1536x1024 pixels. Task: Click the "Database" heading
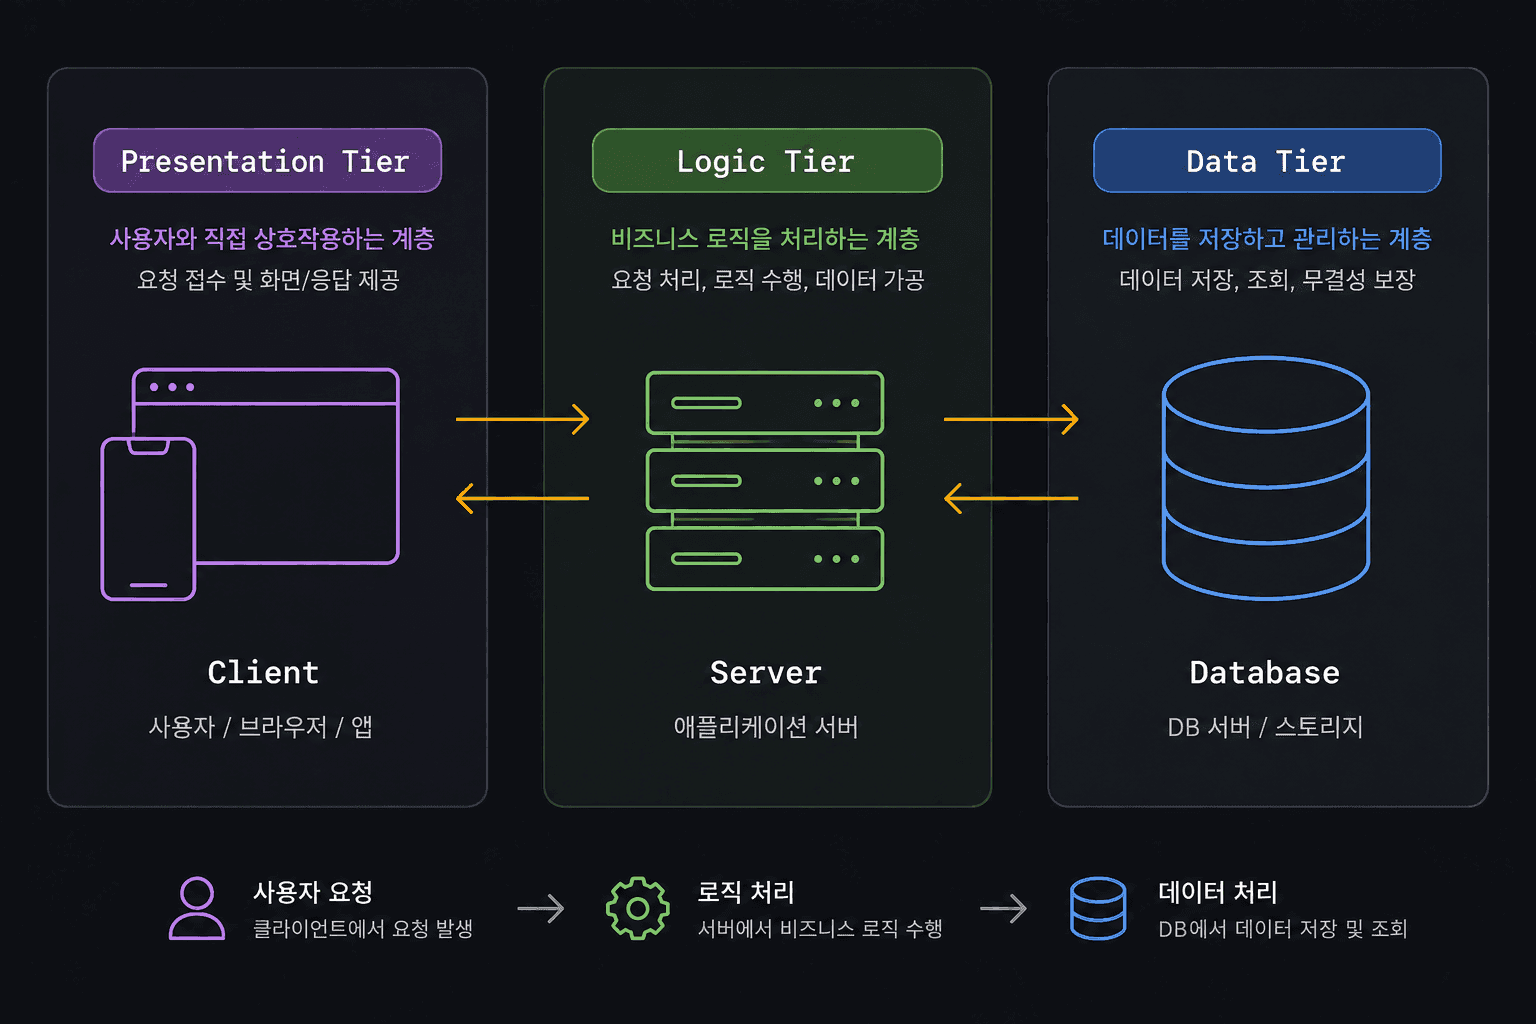coord(1265,672)
